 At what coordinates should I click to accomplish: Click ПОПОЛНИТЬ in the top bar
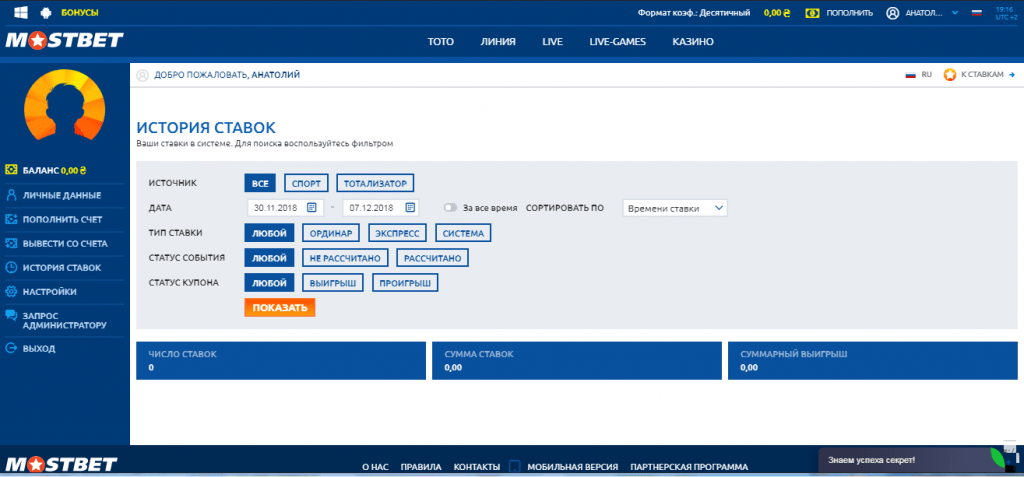point(849,12)
